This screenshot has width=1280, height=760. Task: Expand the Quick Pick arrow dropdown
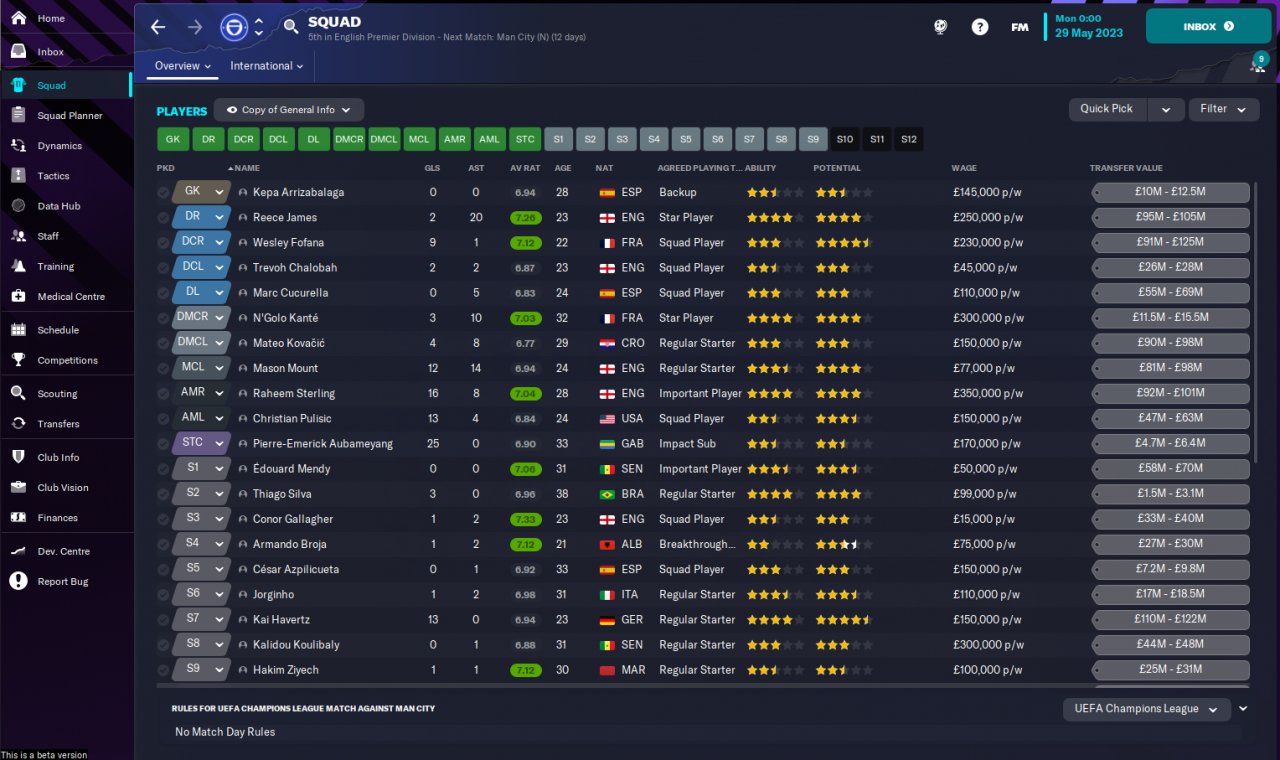coord(1166,109)
